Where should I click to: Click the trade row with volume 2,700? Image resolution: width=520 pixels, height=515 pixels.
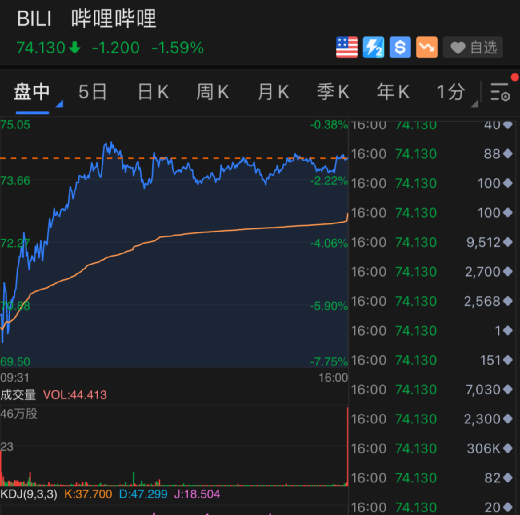pos(432,272)
